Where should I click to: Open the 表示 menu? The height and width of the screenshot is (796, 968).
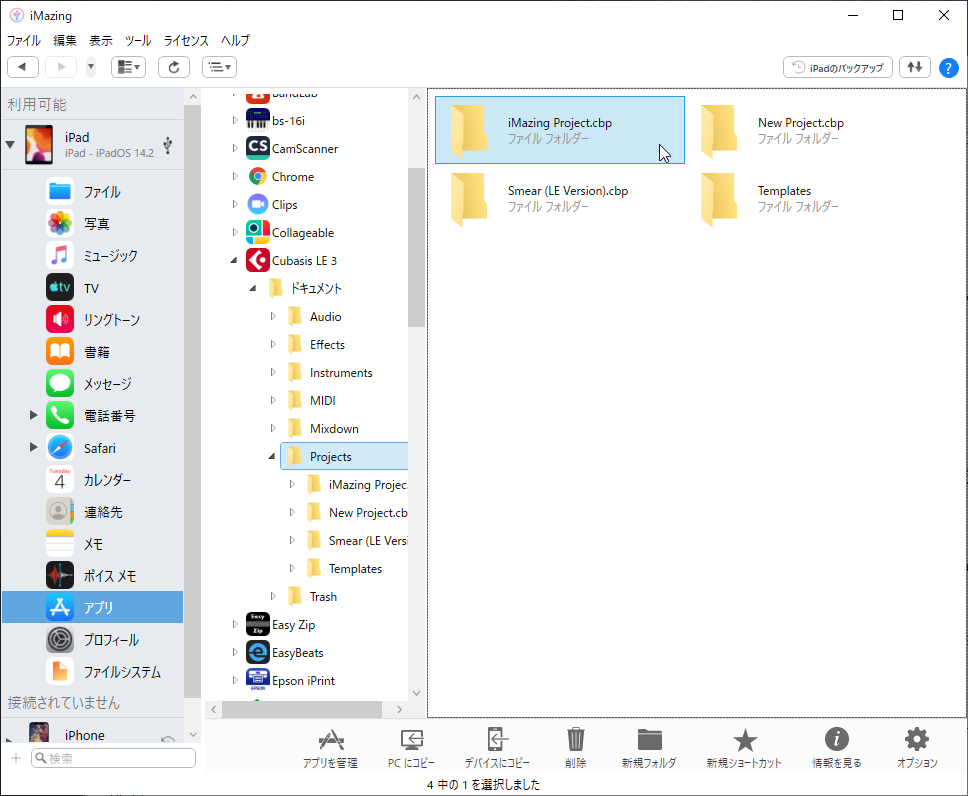(x=101, y=41)
